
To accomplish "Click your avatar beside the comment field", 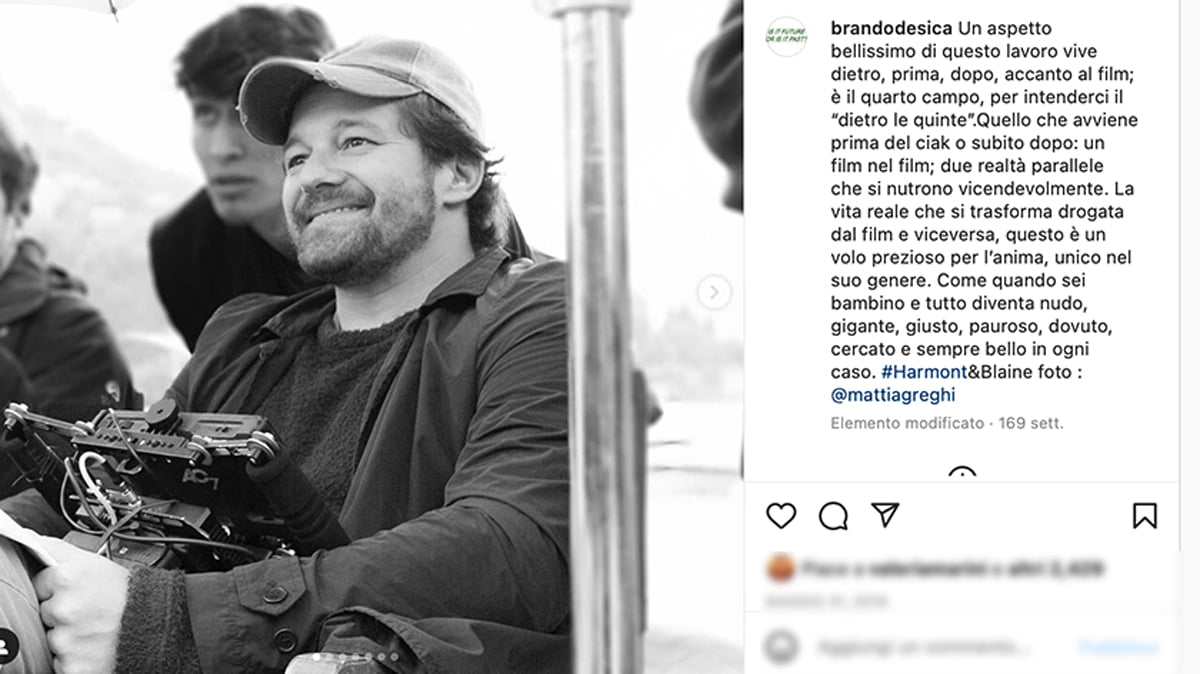I will point(781,647).
